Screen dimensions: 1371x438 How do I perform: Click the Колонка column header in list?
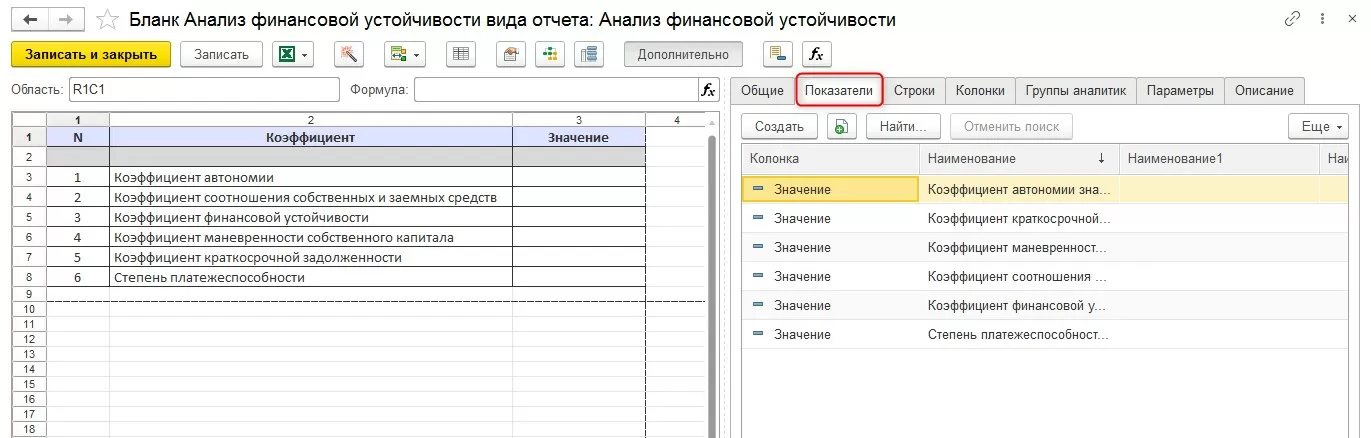831,158
